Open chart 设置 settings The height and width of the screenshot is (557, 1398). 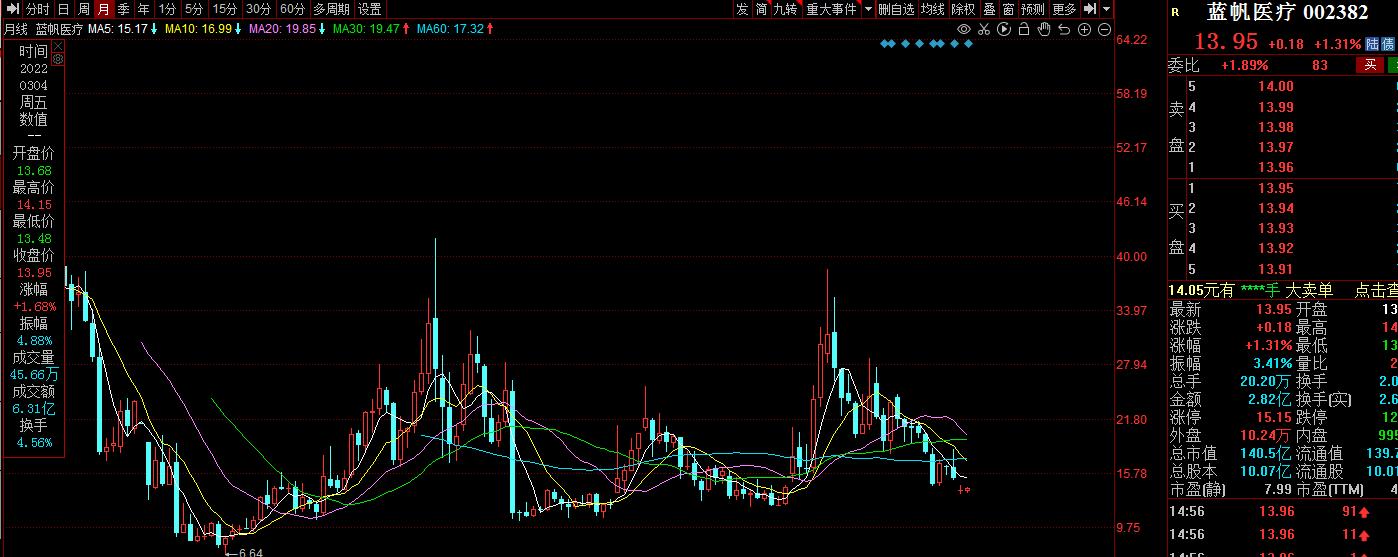coord(369,9)
